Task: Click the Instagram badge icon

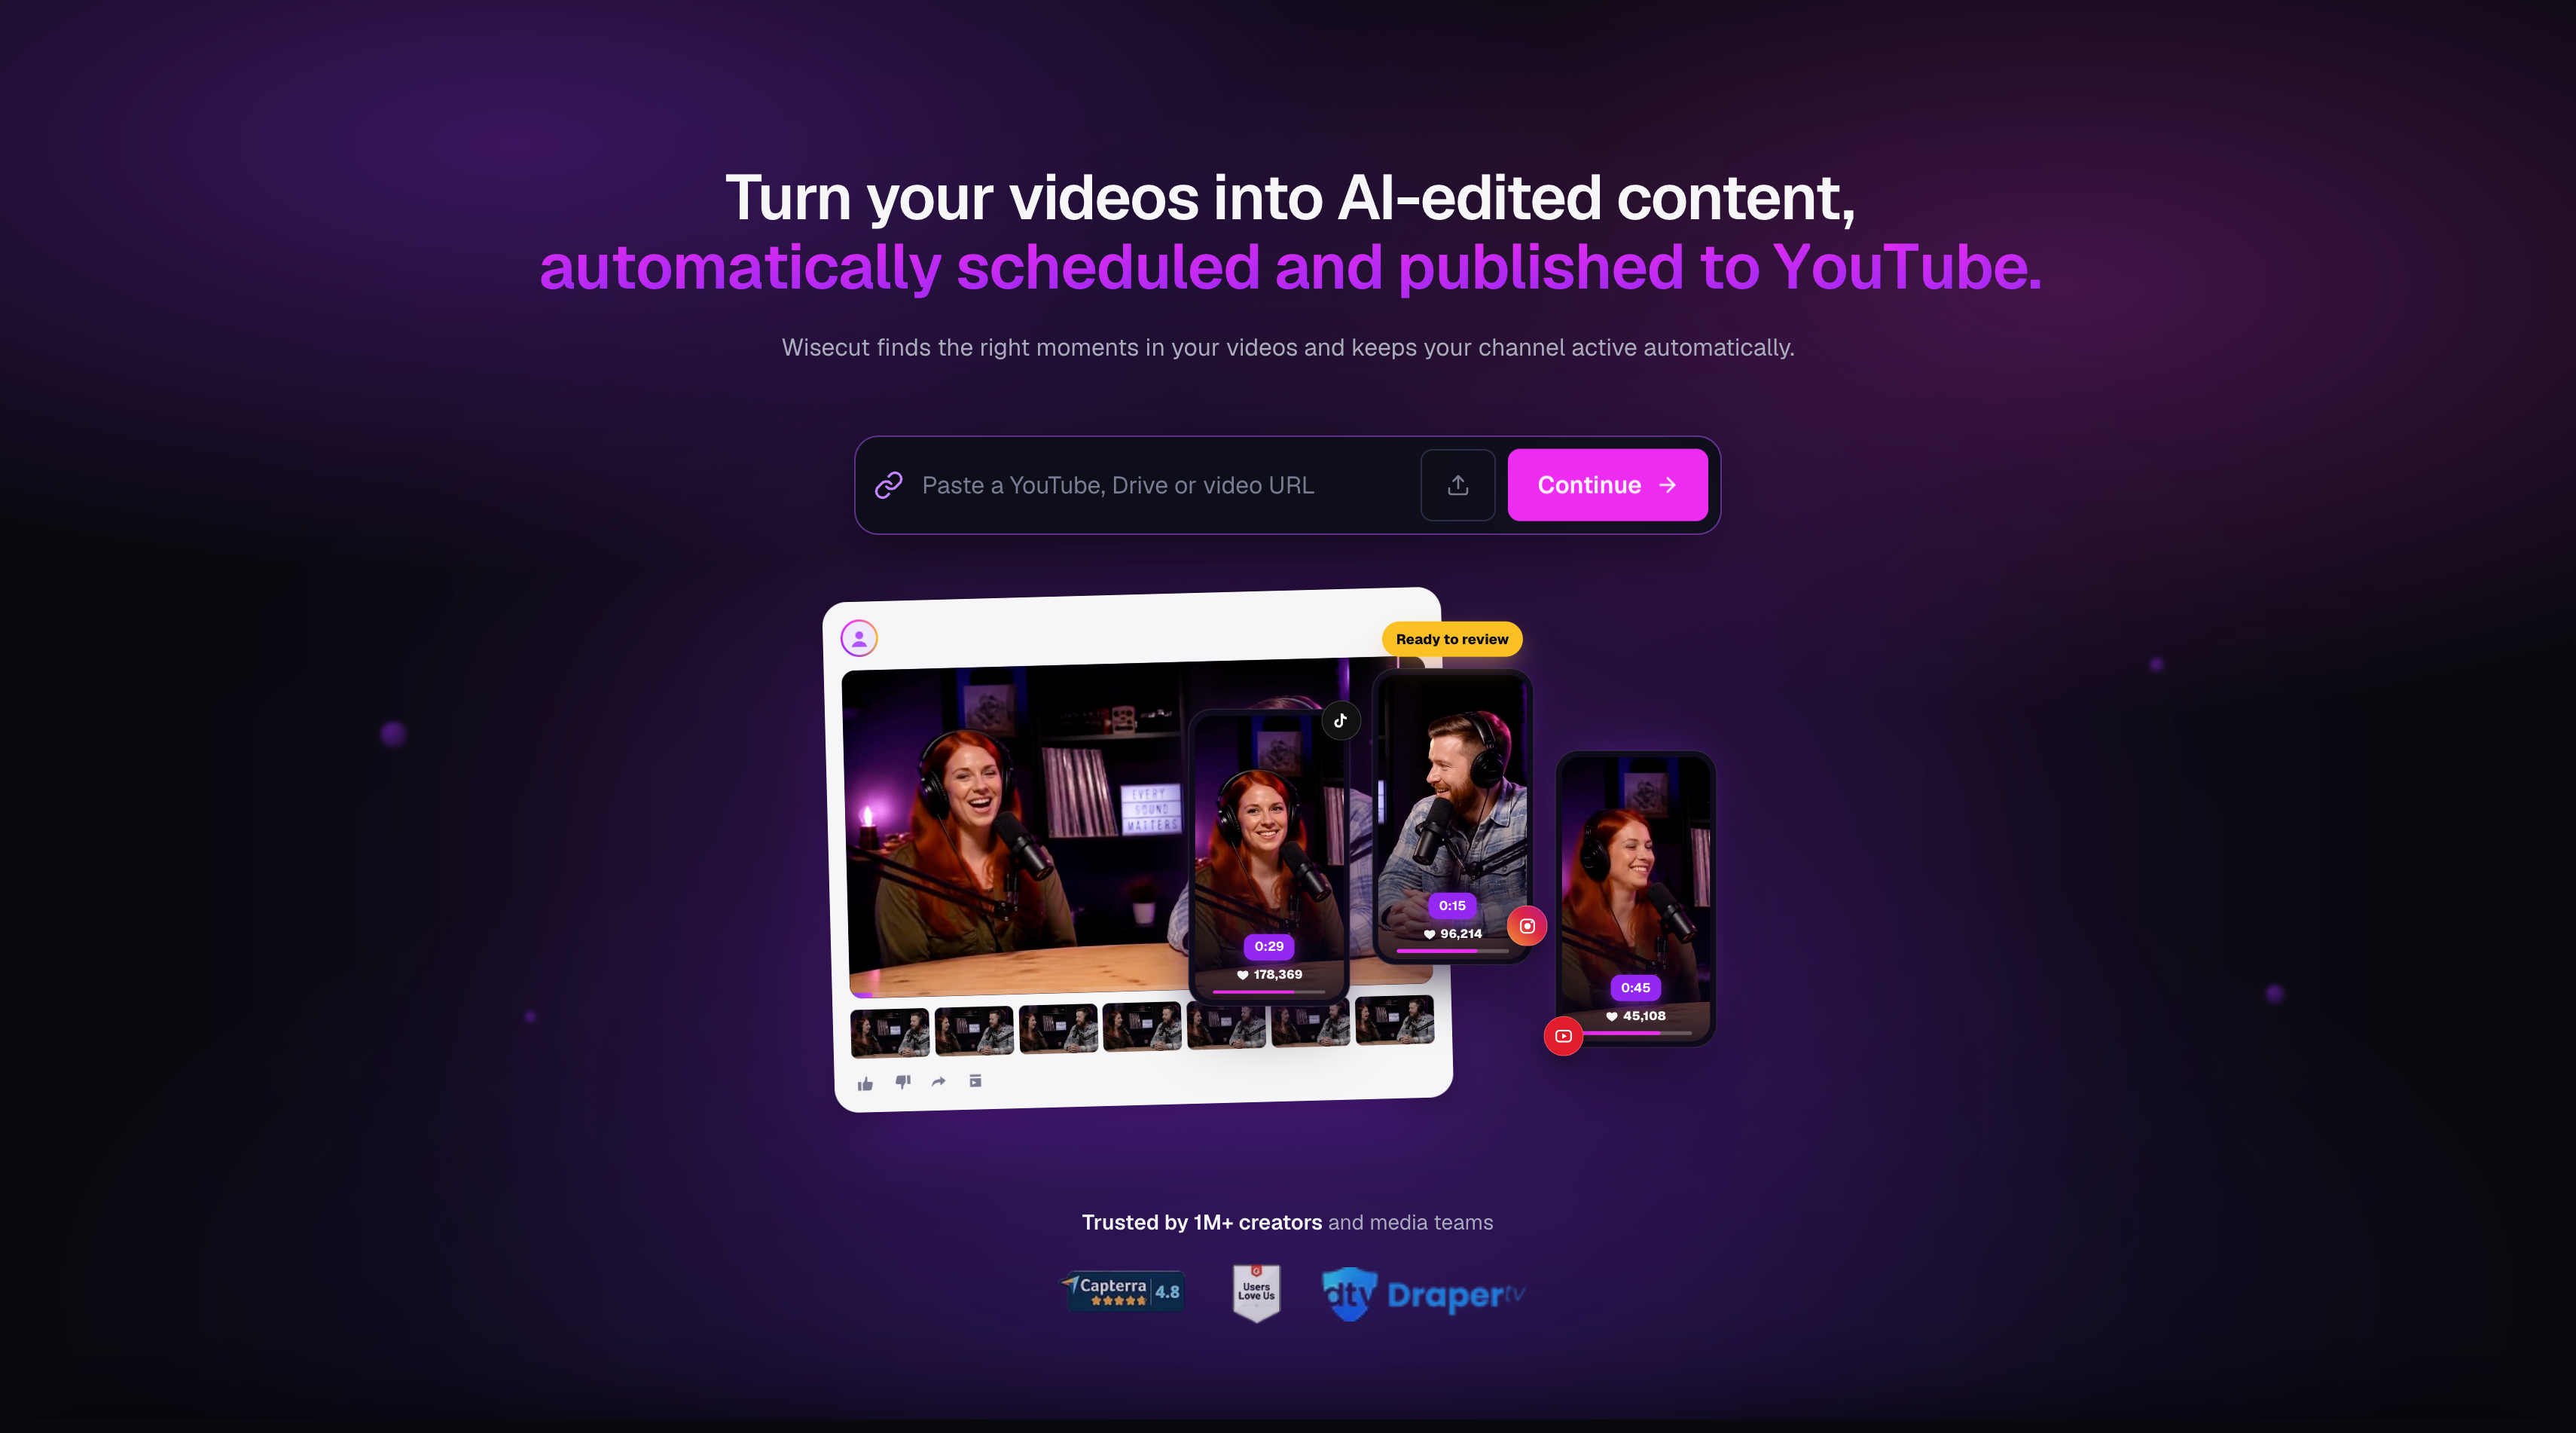Action: pyautogui.click(x=1527, y=926)
